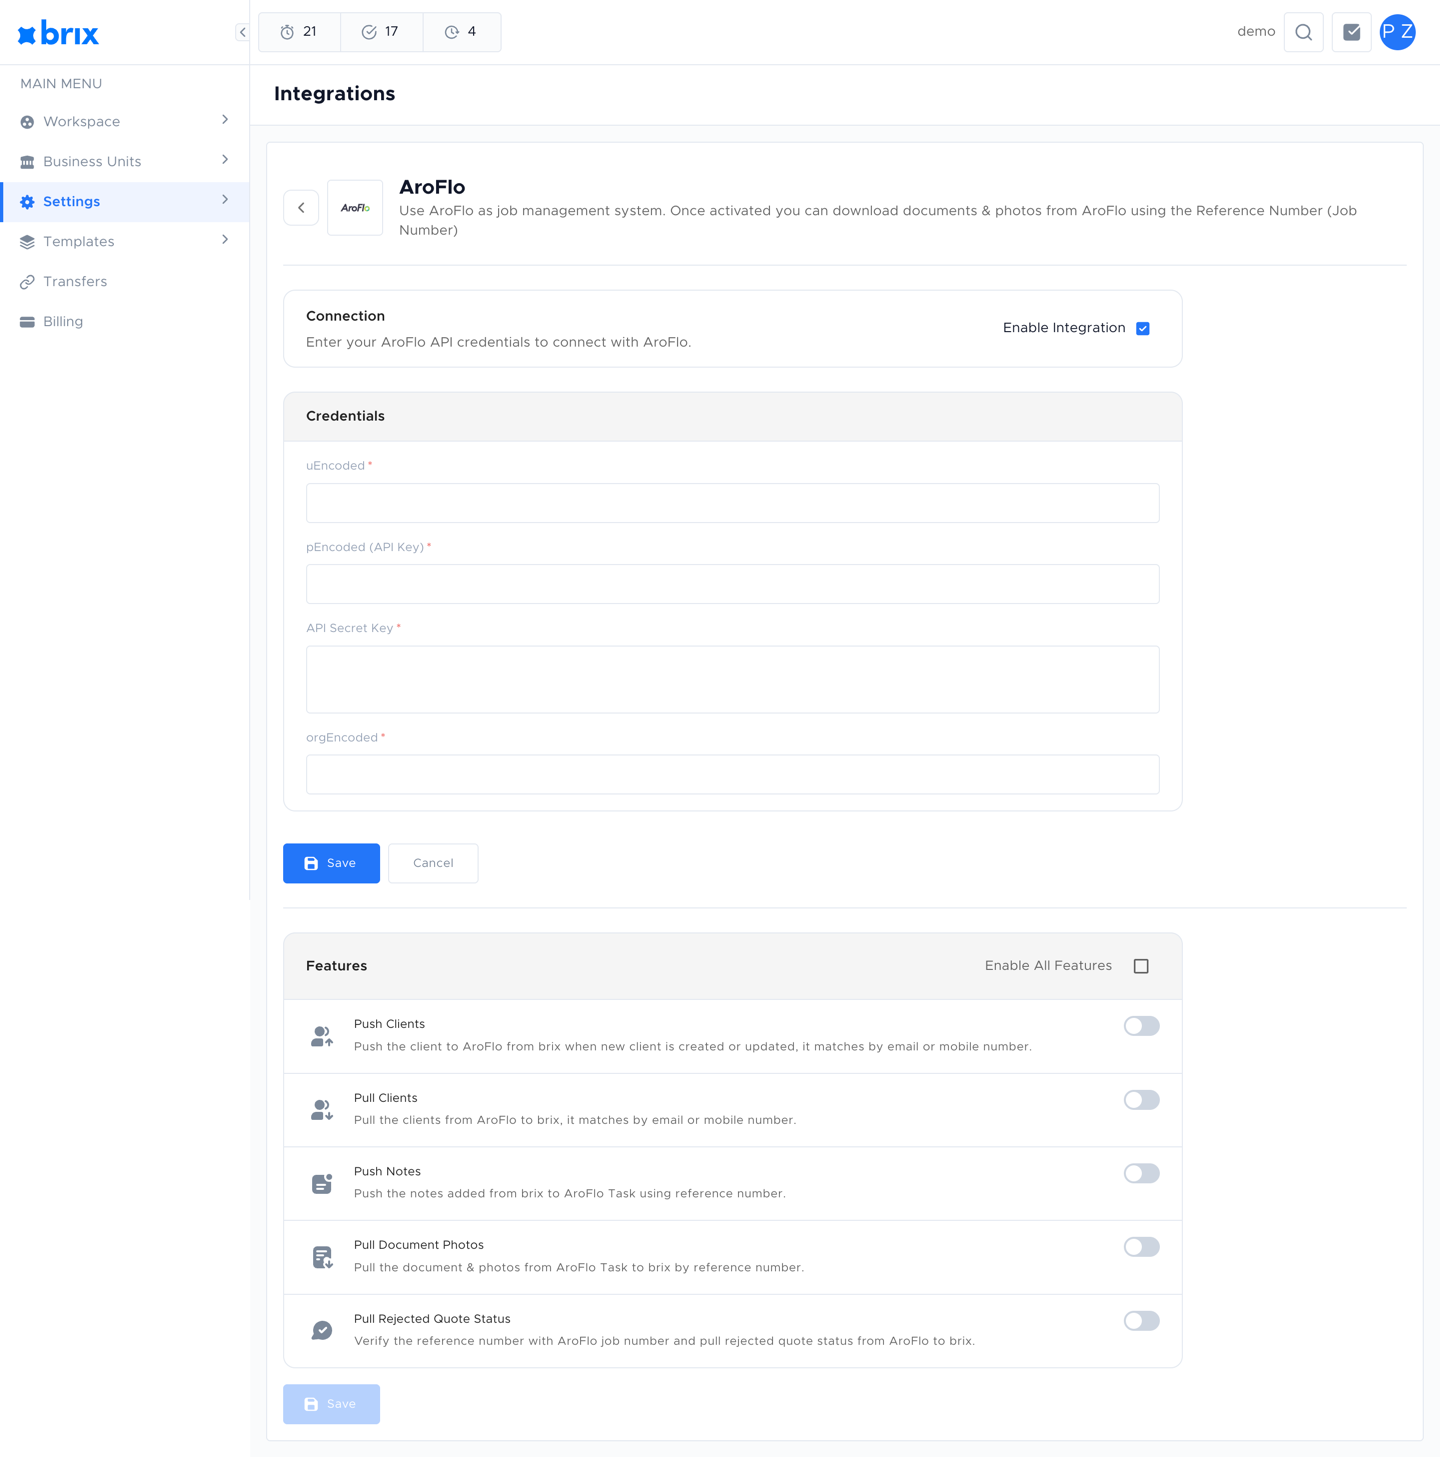
Task: Open the pending counter showing 4
Action: point(461,32)
